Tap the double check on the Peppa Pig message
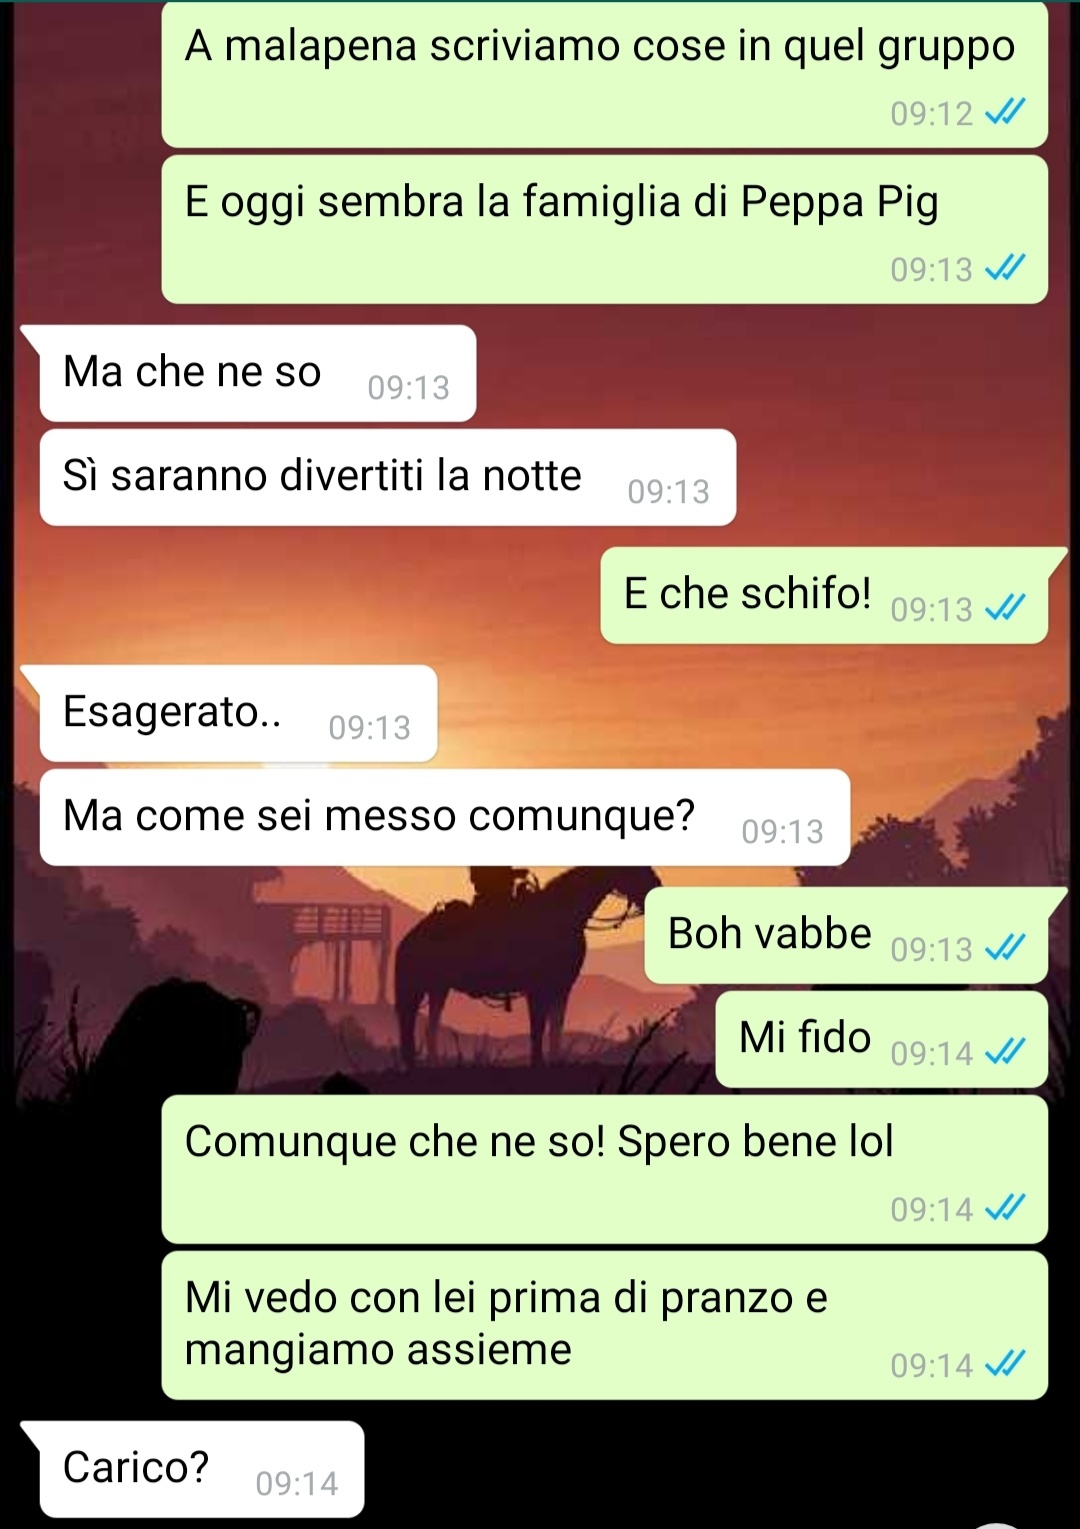Image resolution: width=1080 pixels, height=1529 pixels. point(1004,268)
